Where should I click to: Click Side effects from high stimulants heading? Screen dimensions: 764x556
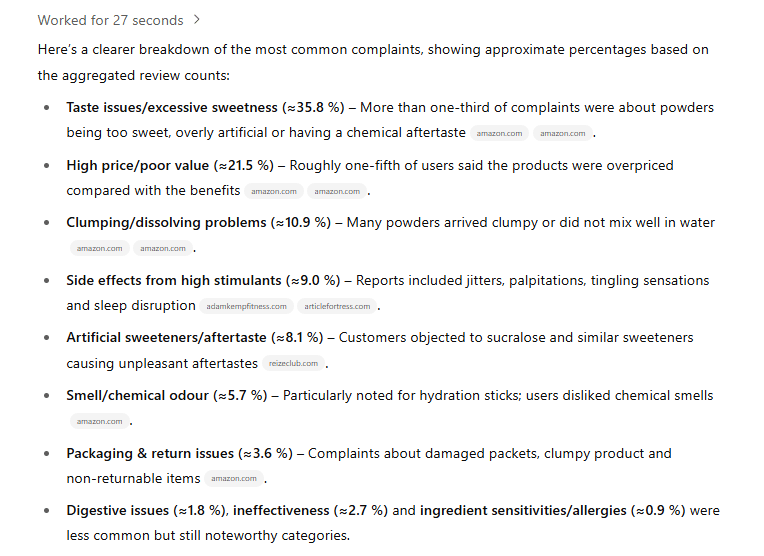174,281
